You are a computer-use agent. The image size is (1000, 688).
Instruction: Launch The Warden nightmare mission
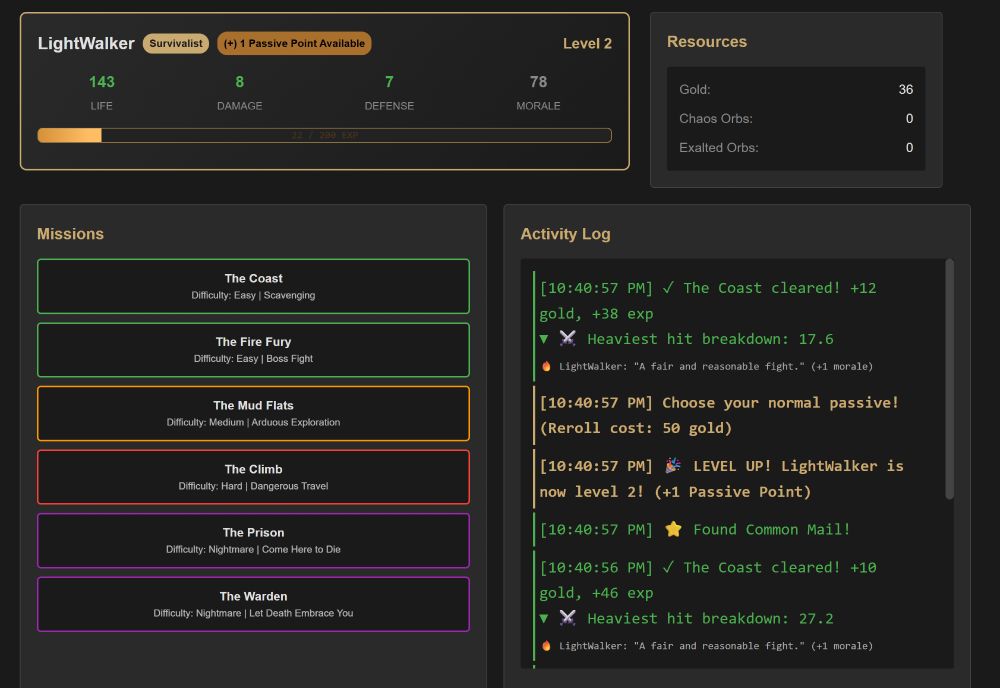coord(253,604)
